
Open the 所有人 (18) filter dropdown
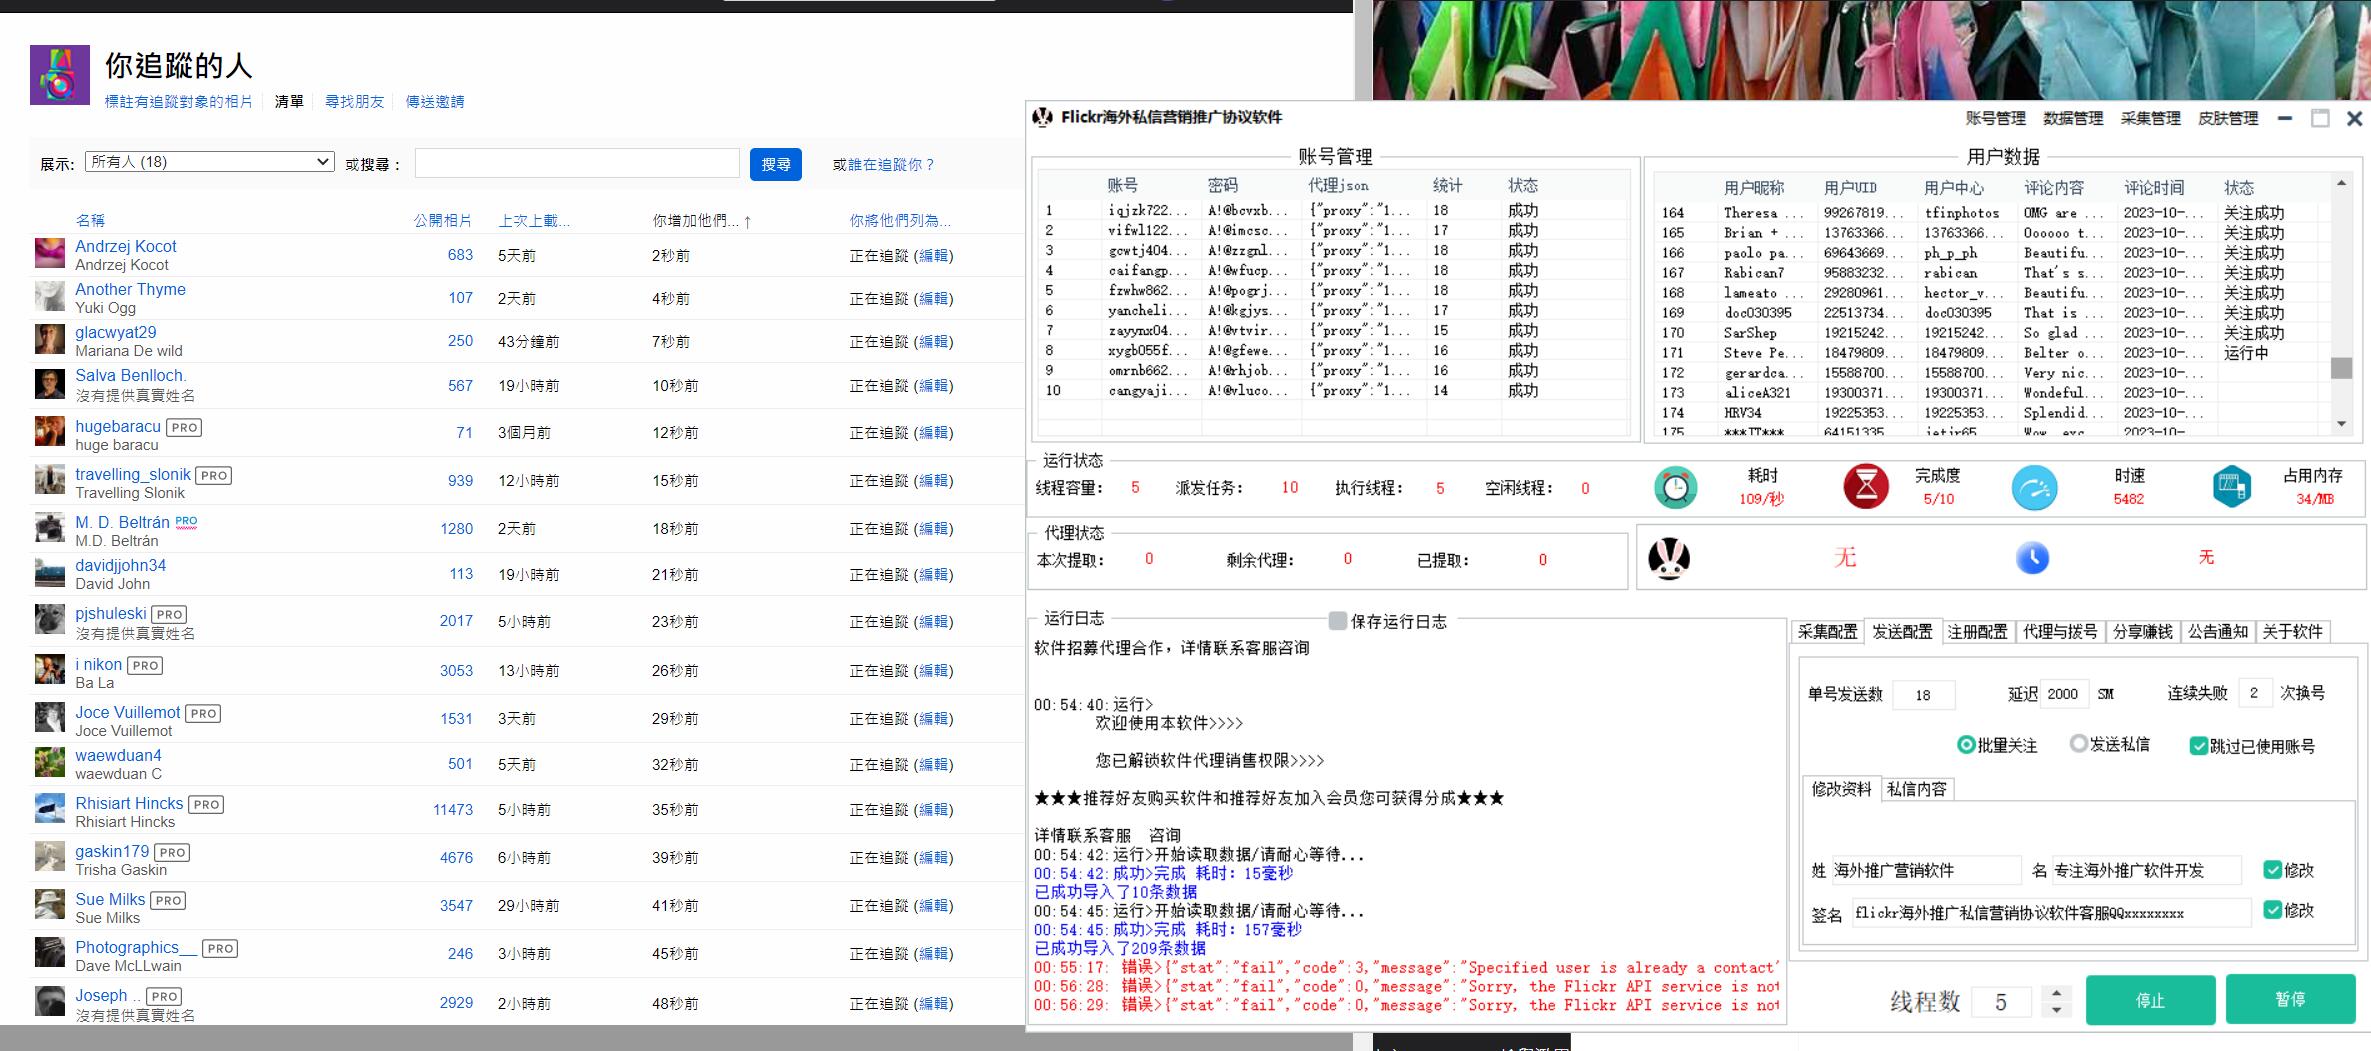(x=210, y=162)
